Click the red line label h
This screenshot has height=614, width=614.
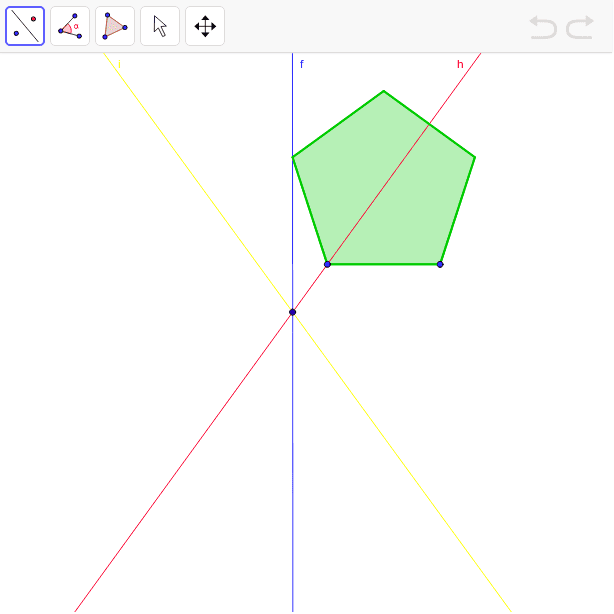460,64
